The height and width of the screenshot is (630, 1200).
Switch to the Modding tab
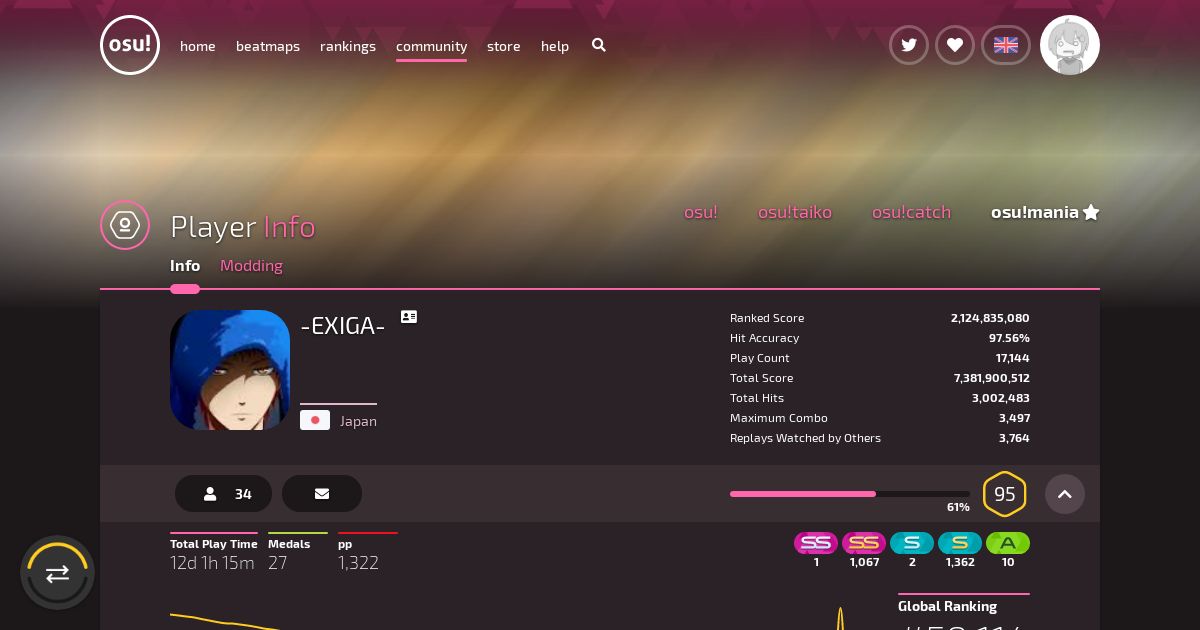(251, 265)
